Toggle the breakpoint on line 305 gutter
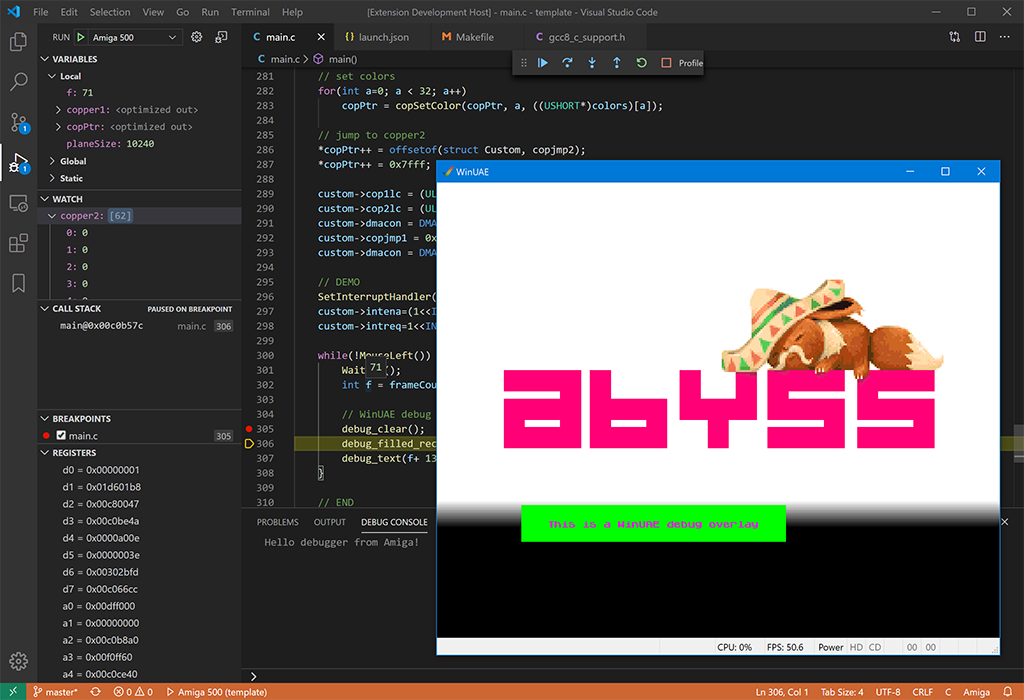The image size is (1024, 700). pyautogui.click(x=249, y=429)
